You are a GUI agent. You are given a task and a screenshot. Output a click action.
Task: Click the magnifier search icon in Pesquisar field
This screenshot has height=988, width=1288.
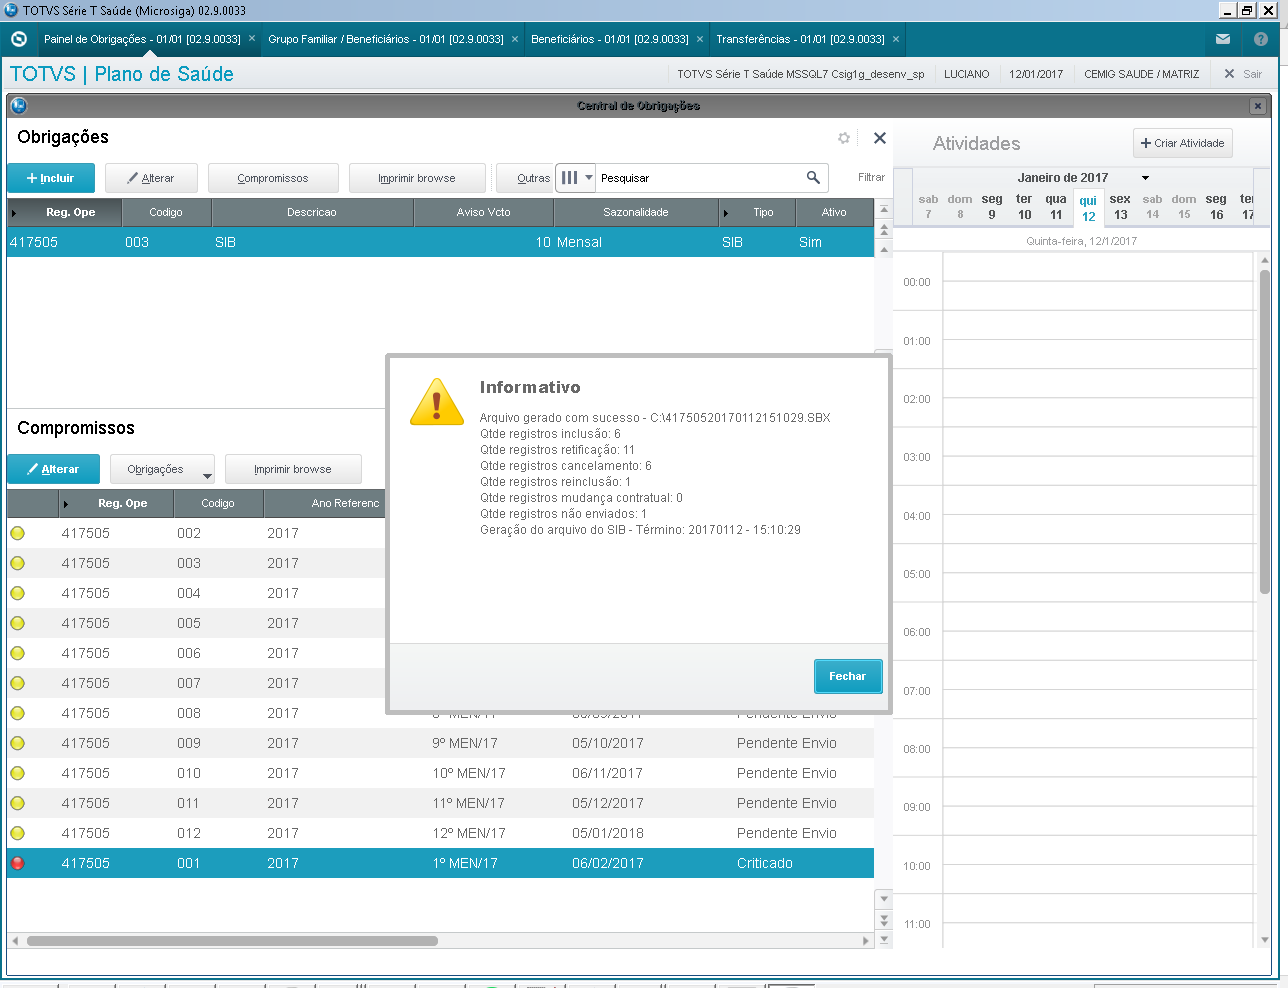point(813,177)
